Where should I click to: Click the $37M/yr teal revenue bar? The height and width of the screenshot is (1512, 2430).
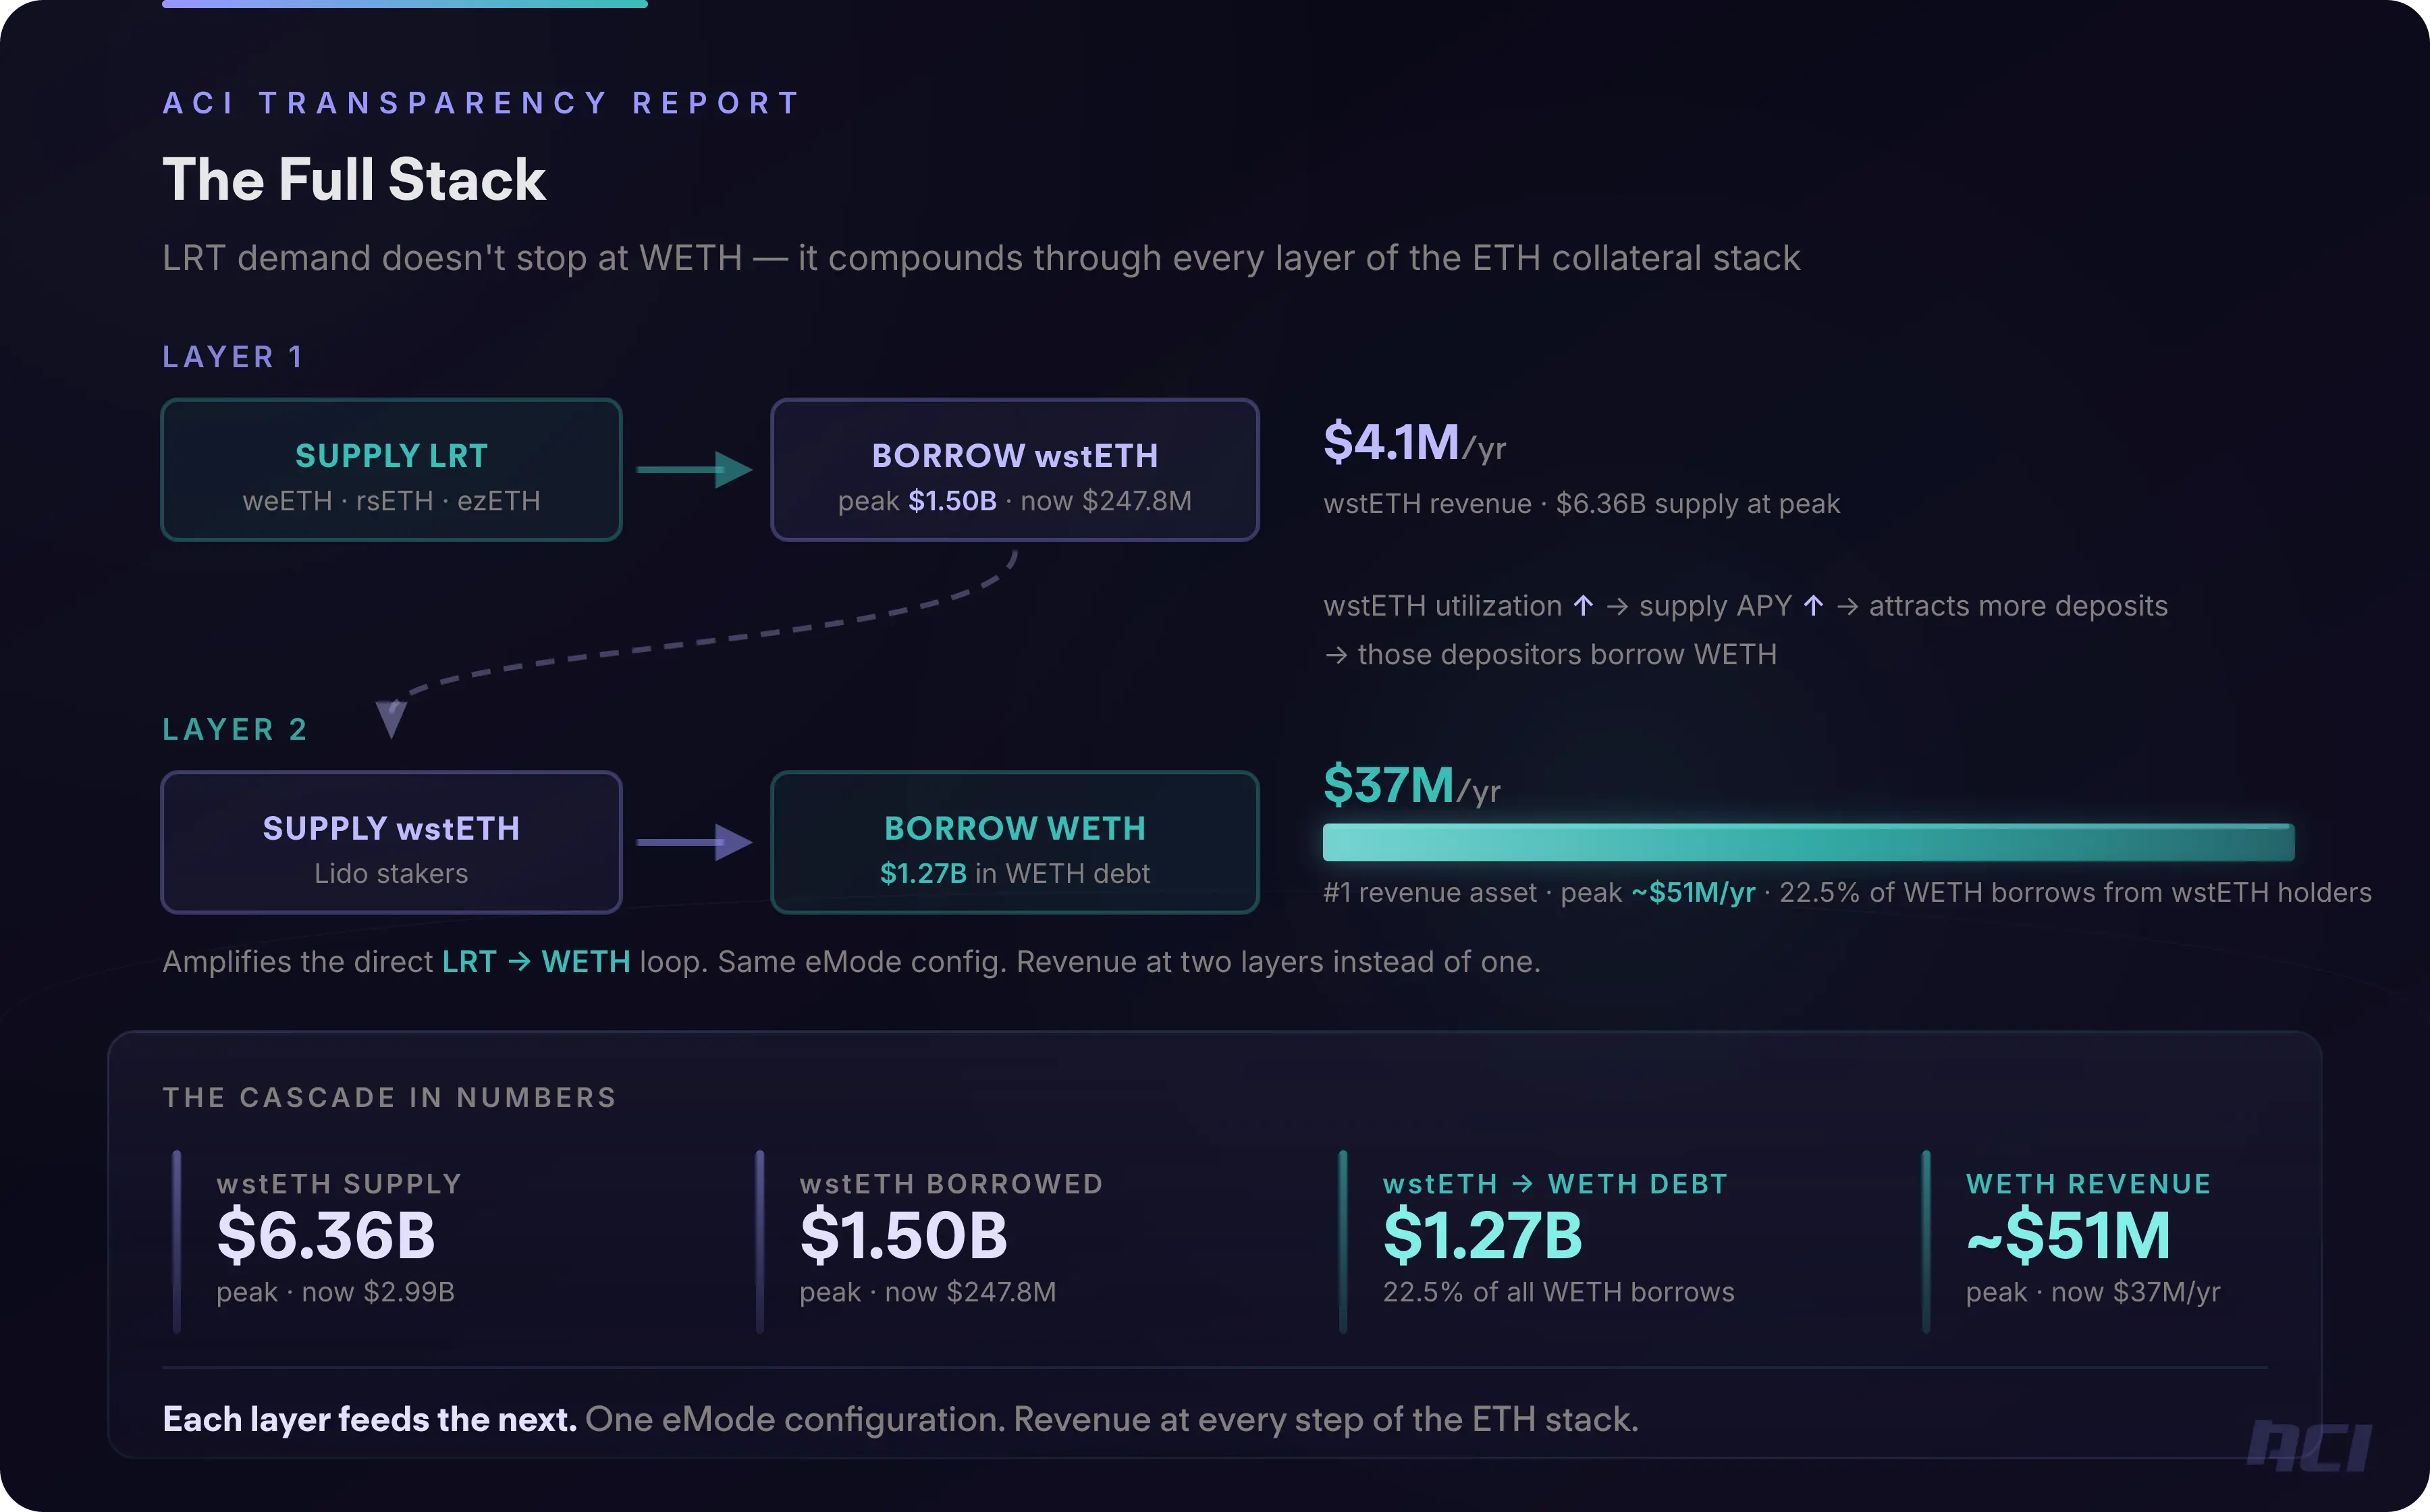pyautogui.click(x=1808, y=842)
